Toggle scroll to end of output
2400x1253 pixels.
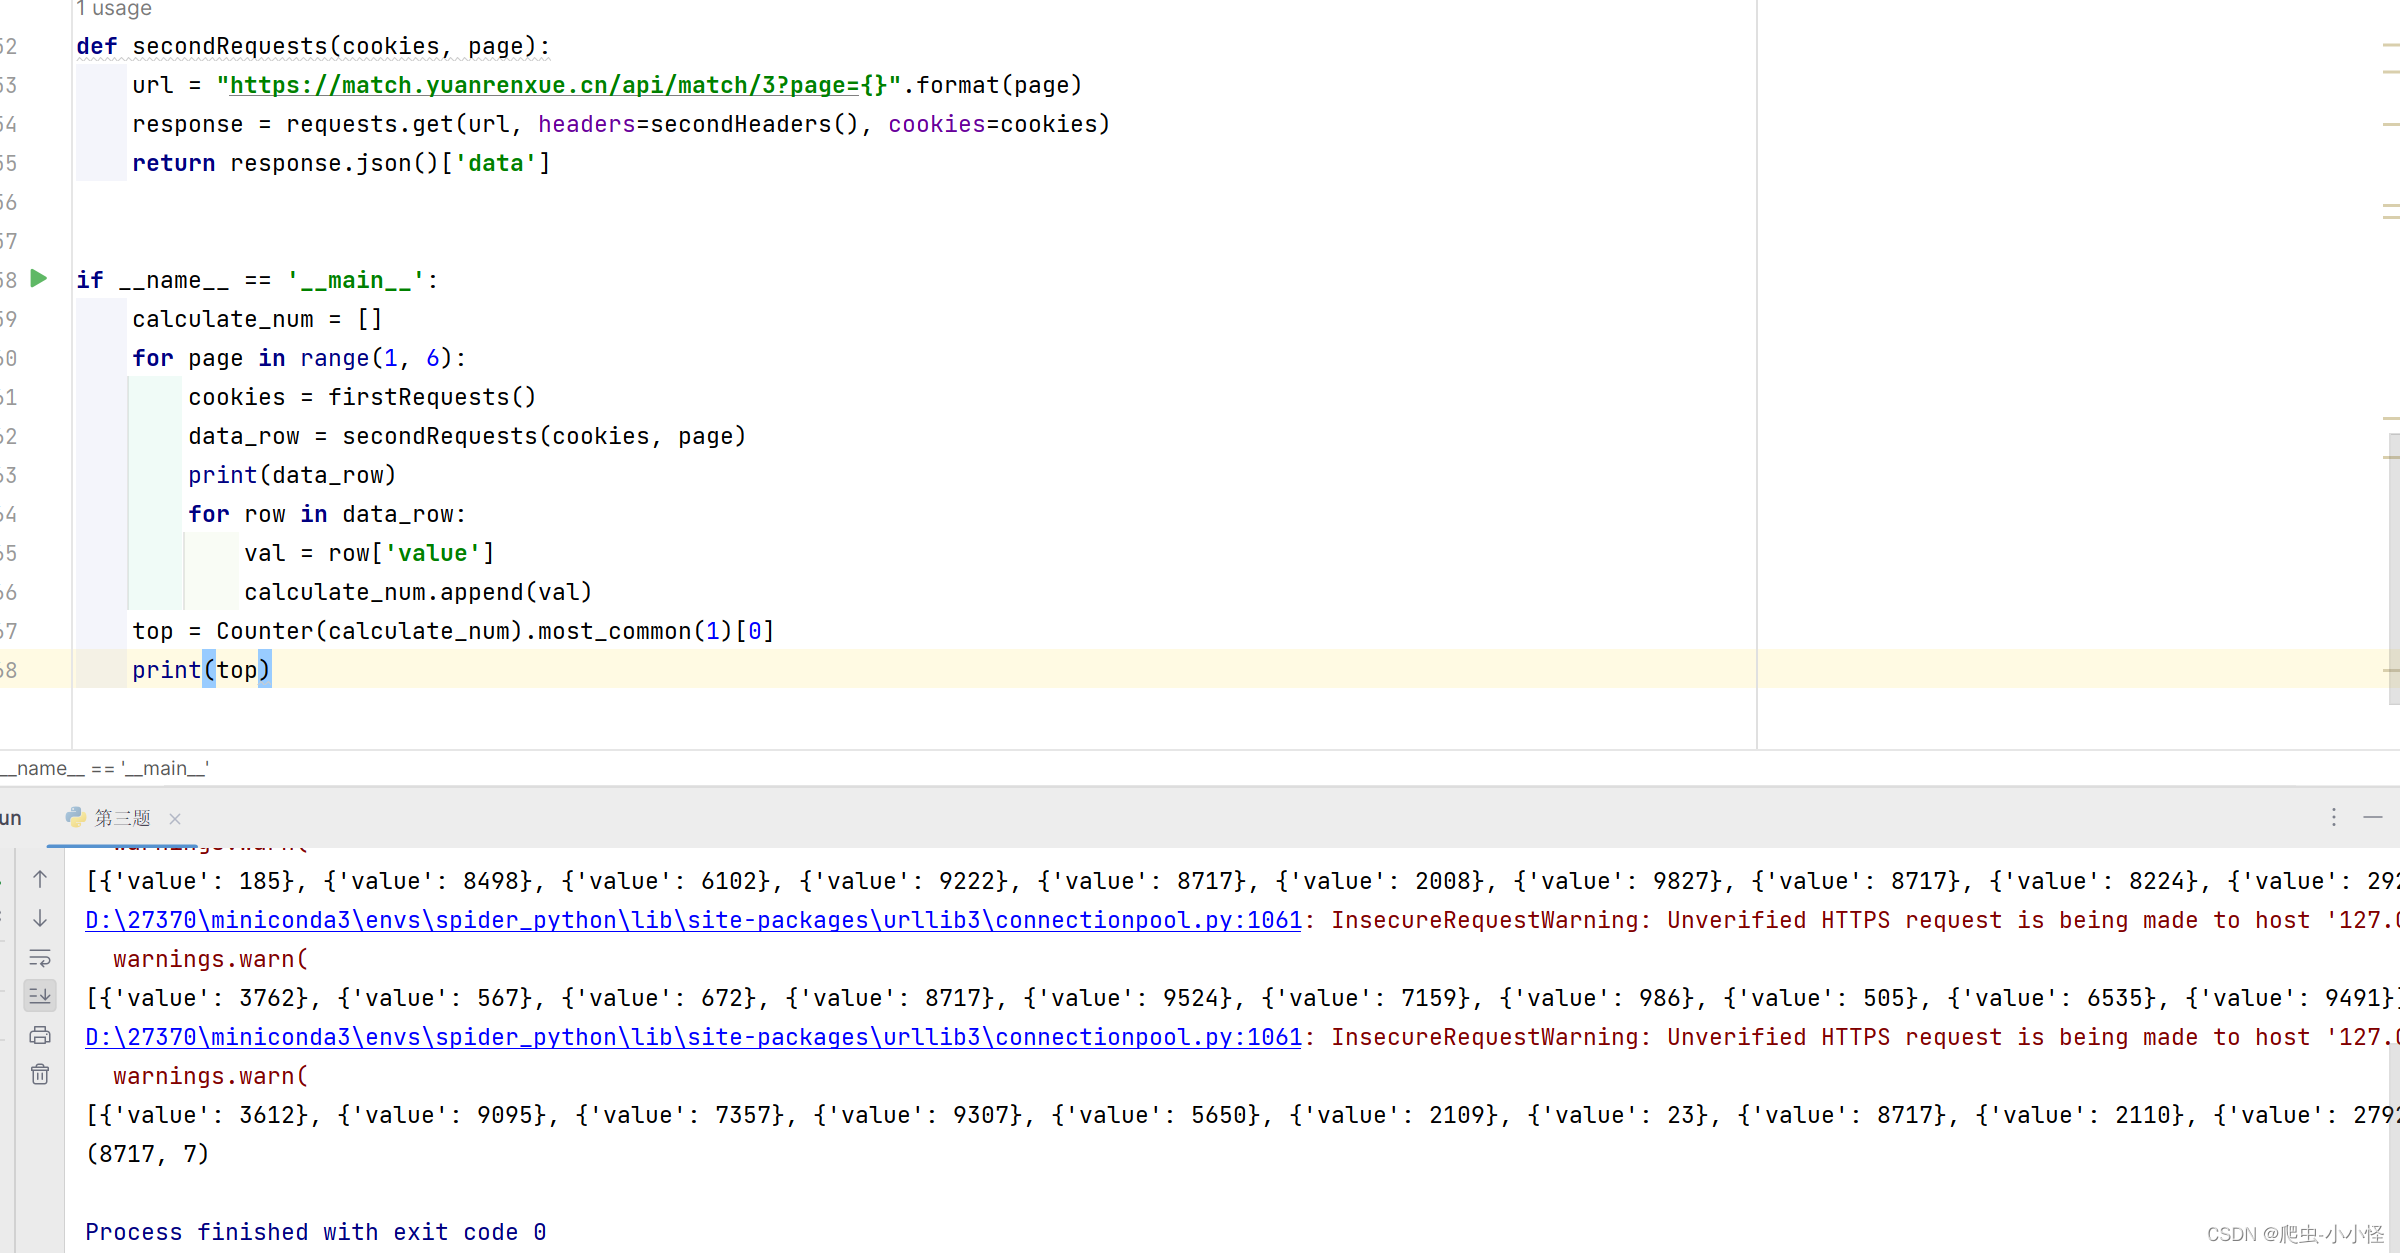[x=40, y=996]
